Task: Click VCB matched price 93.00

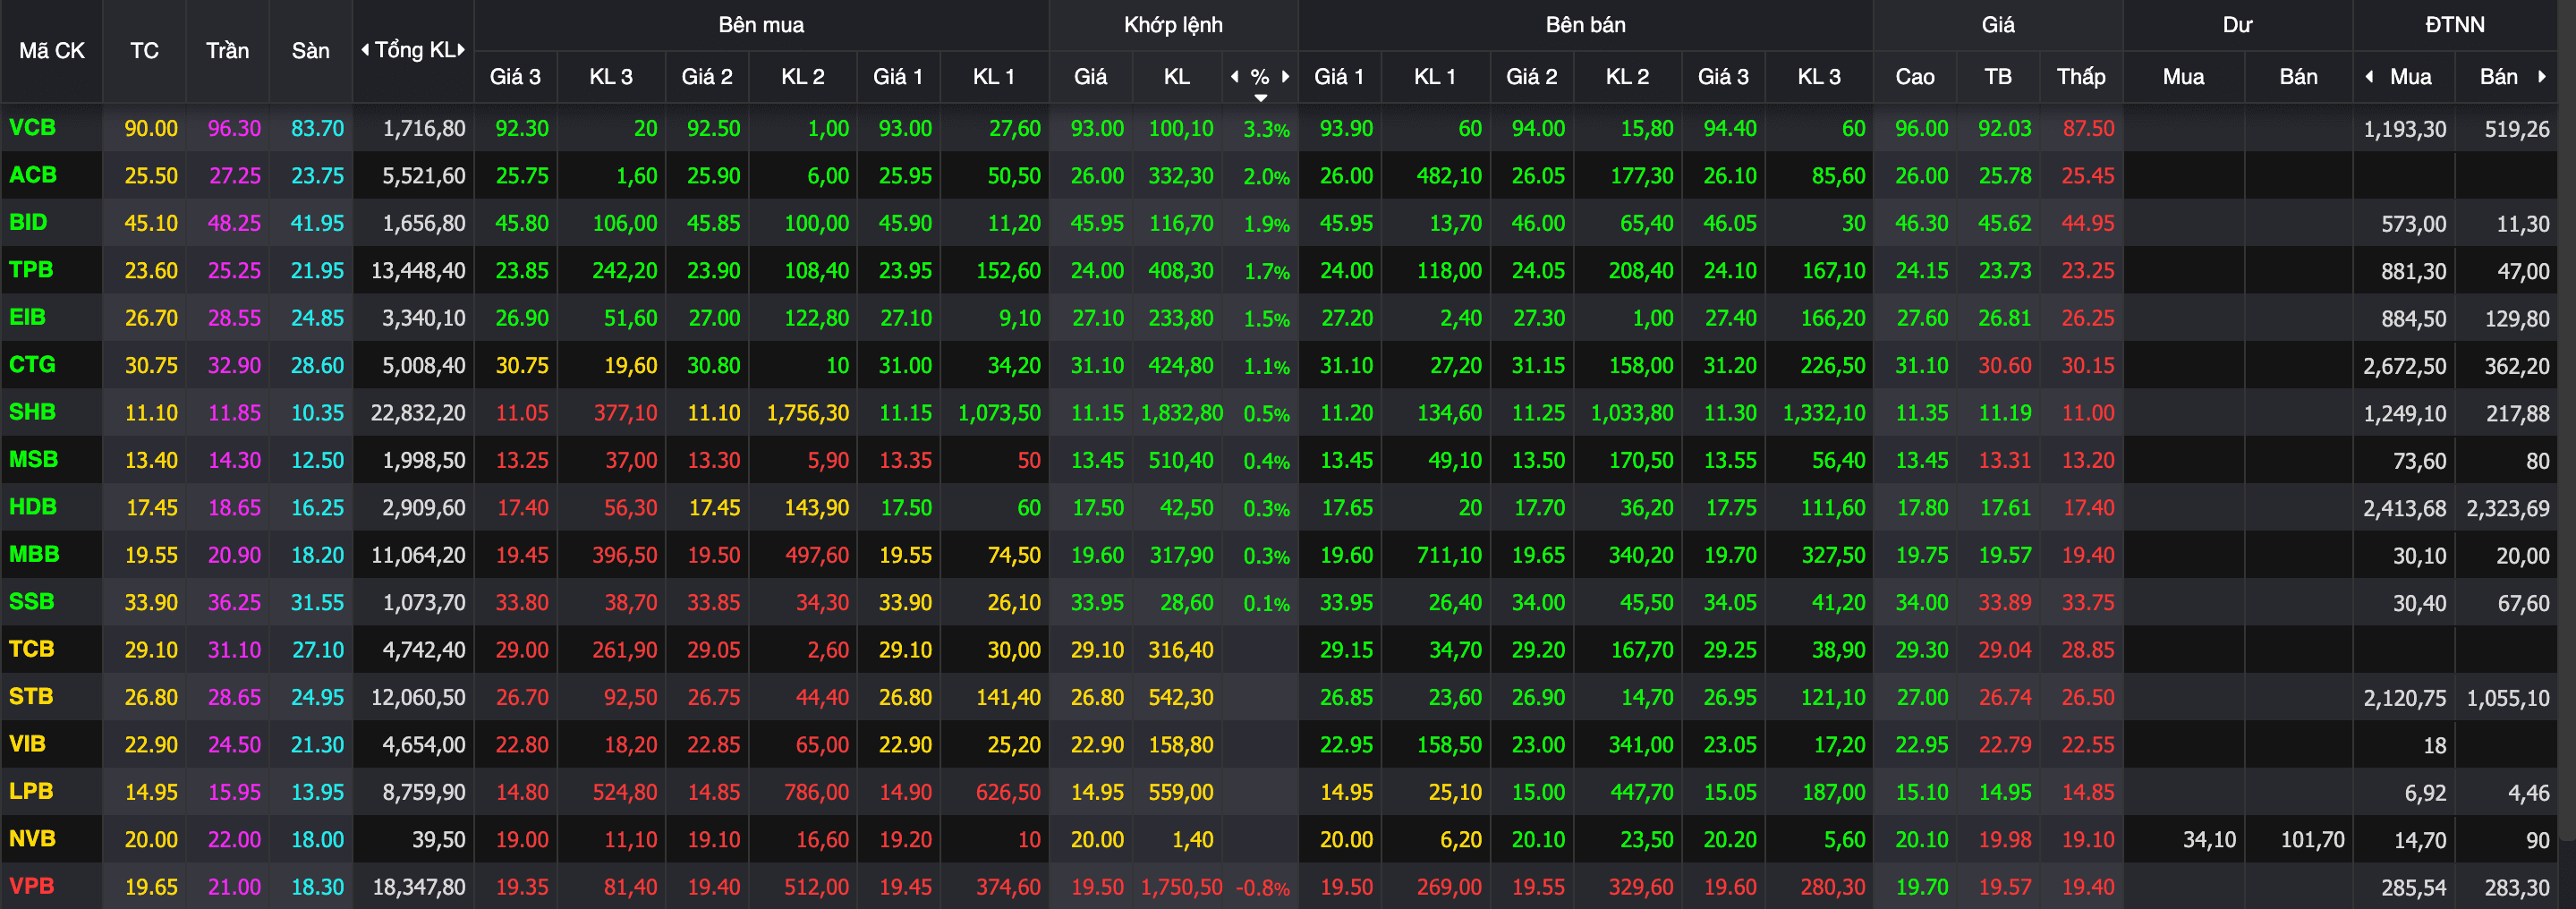Action: tap(1097, 129)
